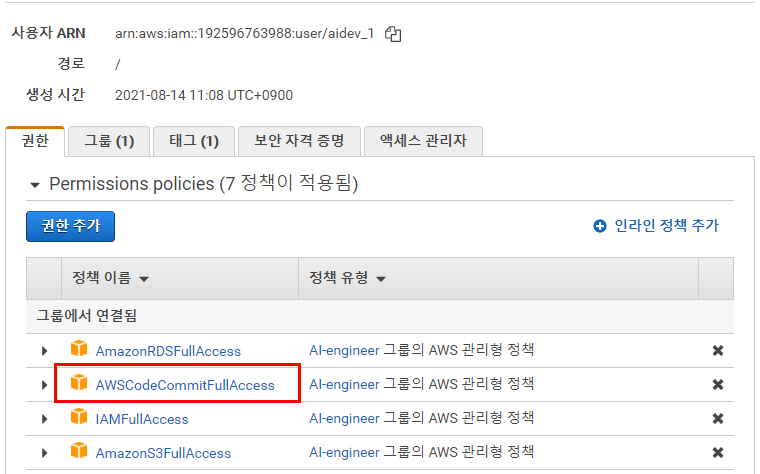
Task: Open the AmazonS3FullAccess policy link
Action: [163, 453]
